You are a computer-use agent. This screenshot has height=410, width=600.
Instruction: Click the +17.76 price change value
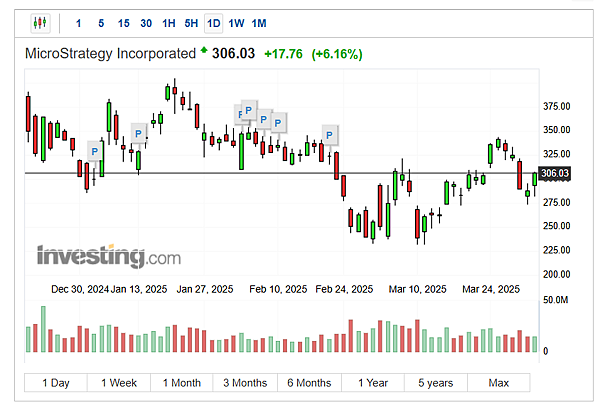pyautogui.click(x=284, y=54)
